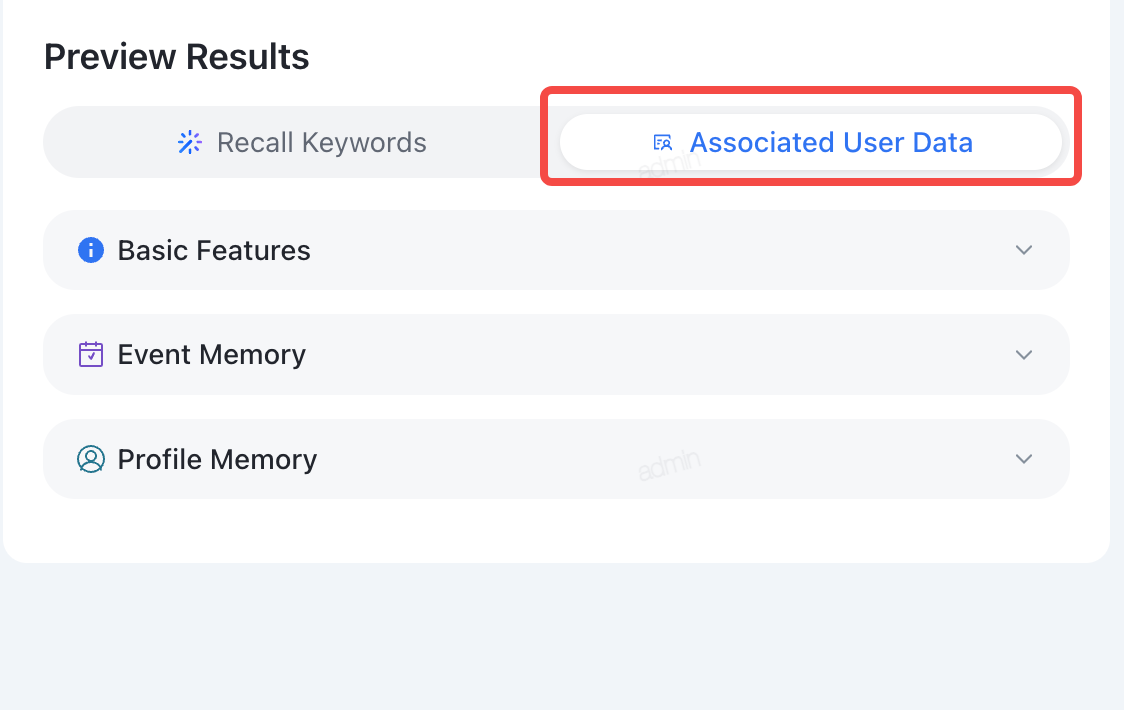This screenshot has width=1124, height=710.
Task: Expand Basic Features using its chevron arrow
Action: click(x=1024, y=250)
